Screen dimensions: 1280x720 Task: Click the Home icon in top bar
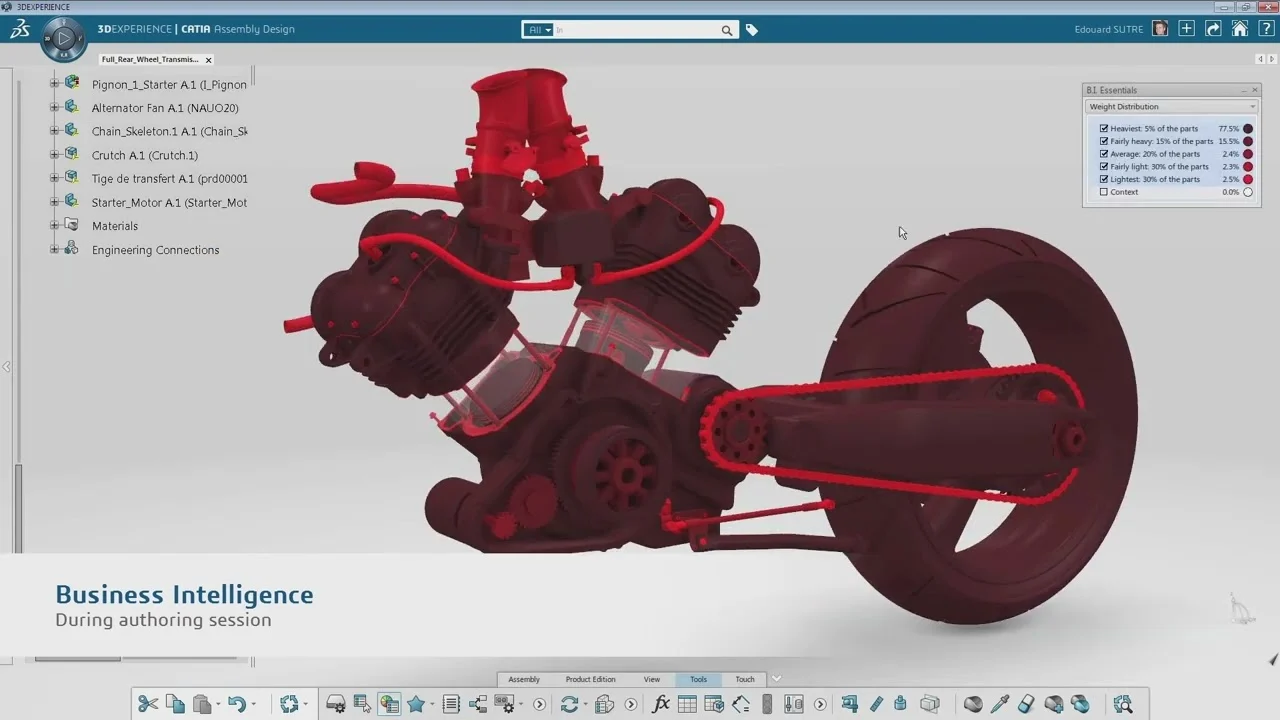click(x=1240, y=29)
